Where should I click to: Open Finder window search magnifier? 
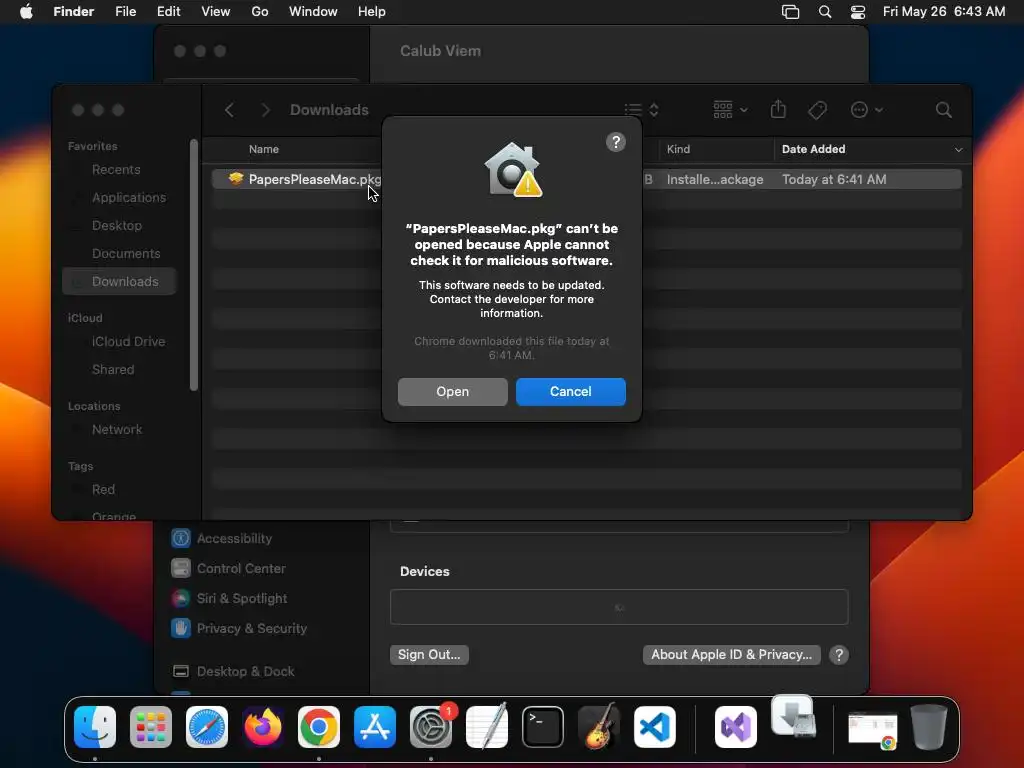point(943,110)
